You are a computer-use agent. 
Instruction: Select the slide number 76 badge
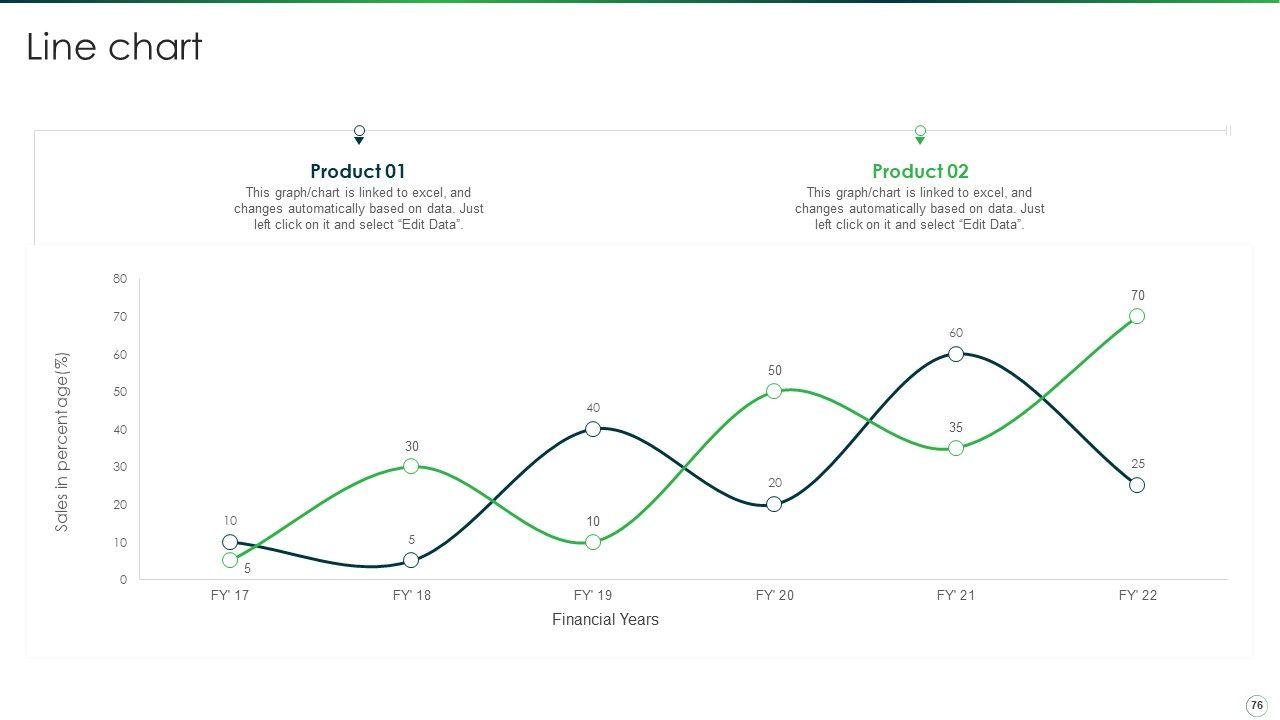pos(1256,705)
